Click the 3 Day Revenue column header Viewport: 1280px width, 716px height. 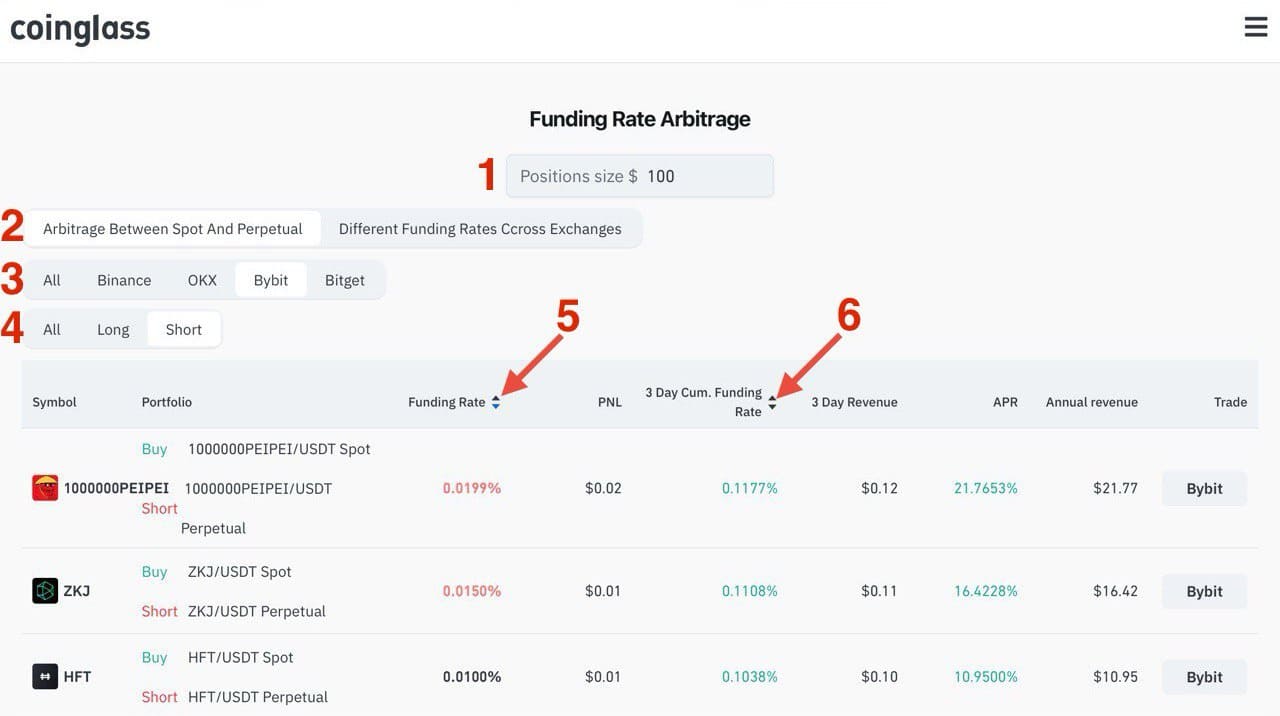pos(854,402)
